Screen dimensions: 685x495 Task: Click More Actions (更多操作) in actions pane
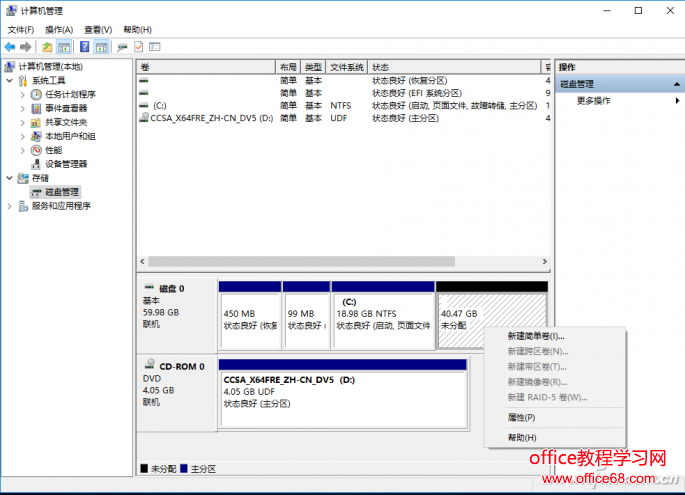(x=593, y=101)
